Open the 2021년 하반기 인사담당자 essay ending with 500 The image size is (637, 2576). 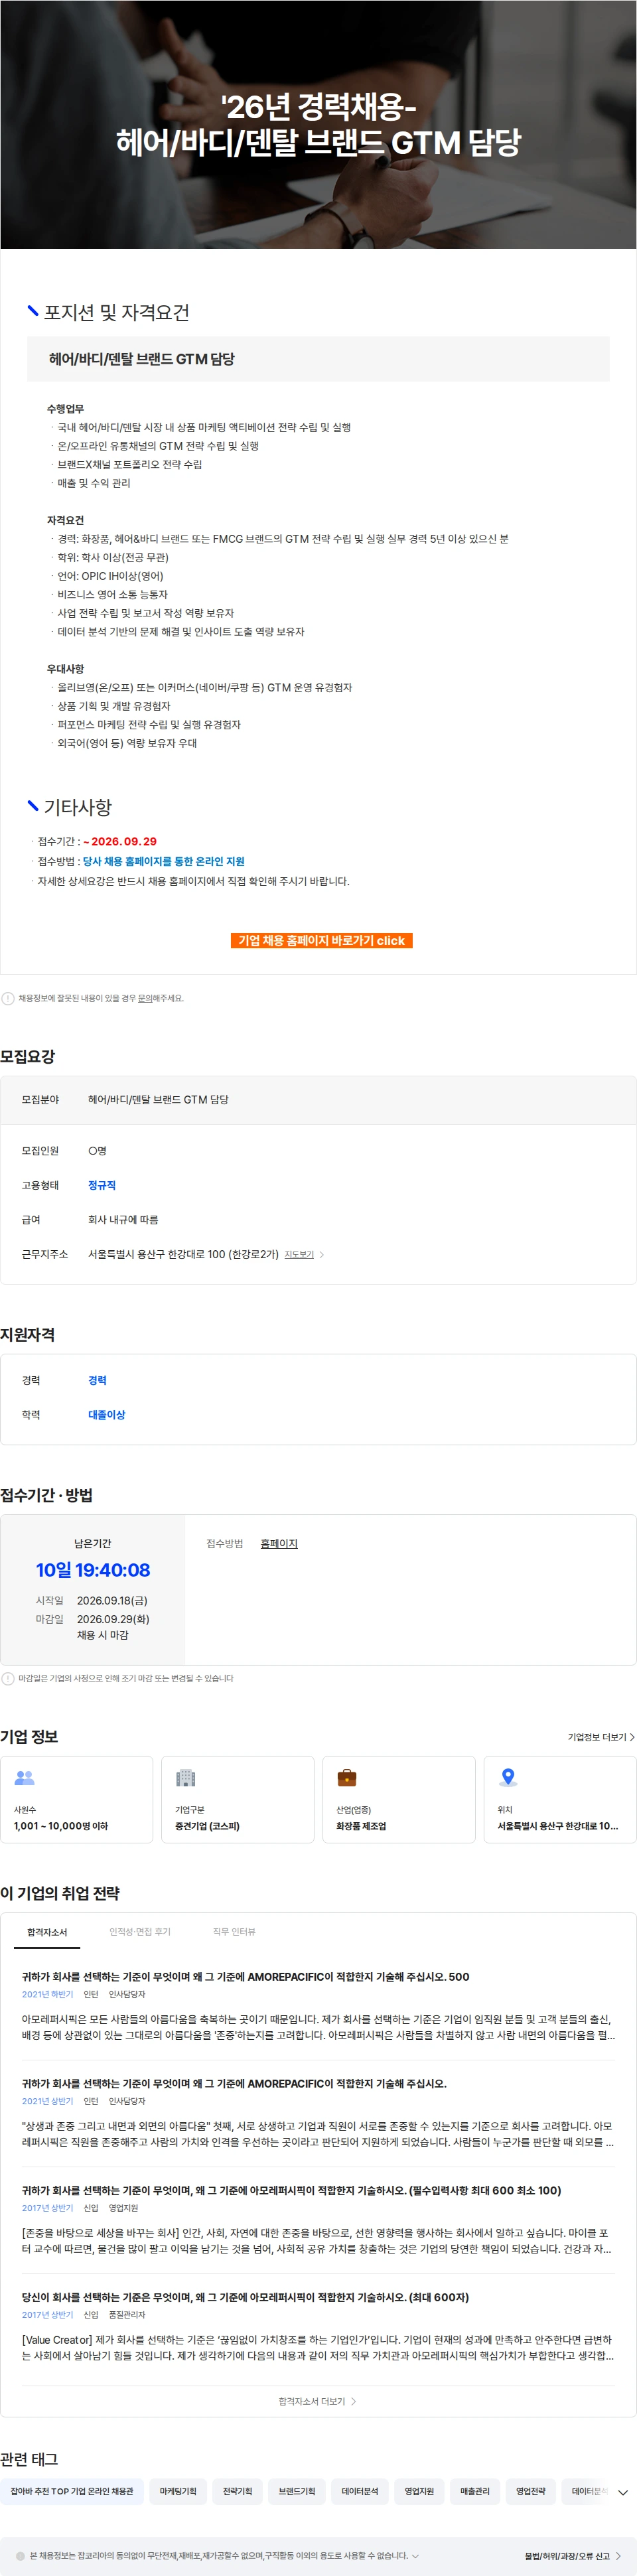click(245, 1977)
